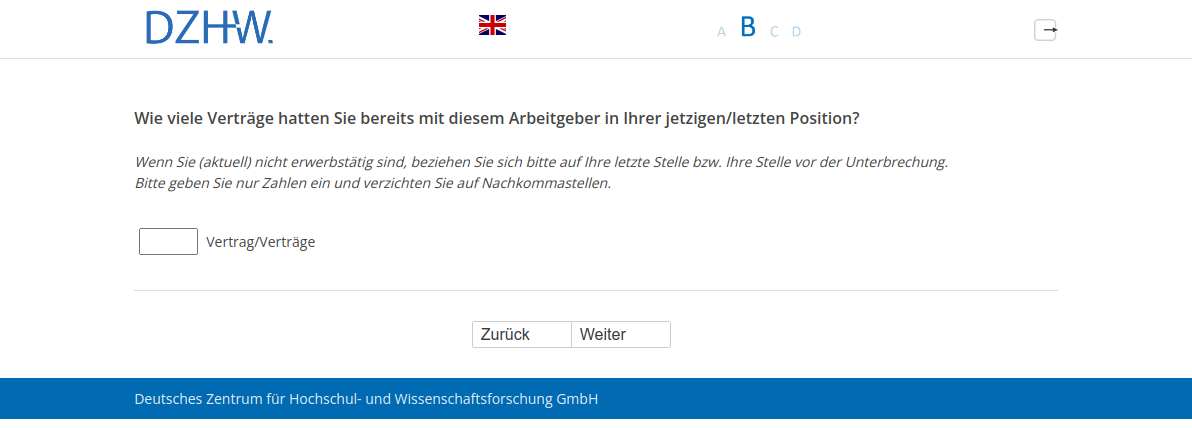This screenshot has height=428, width=1192.
Task: Select font size B
Action: coord(748,28)
